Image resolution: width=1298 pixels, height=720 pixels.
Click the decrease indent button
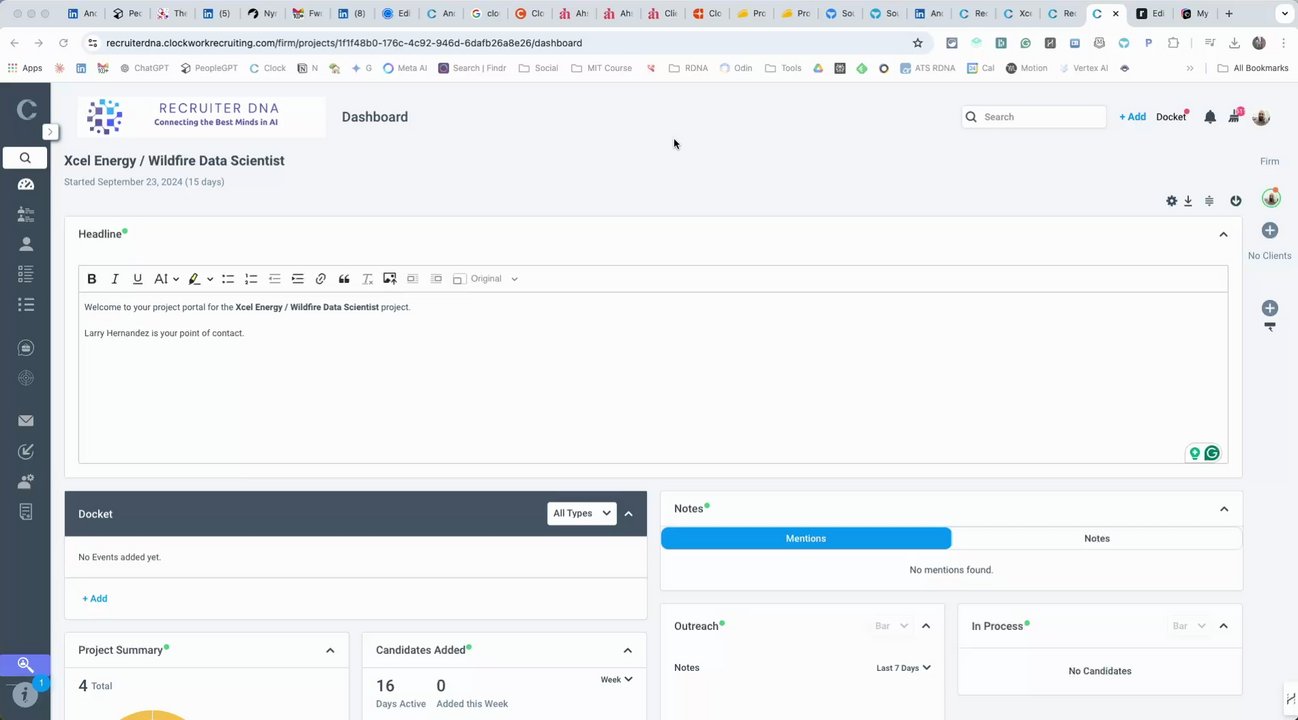point(275,279)
